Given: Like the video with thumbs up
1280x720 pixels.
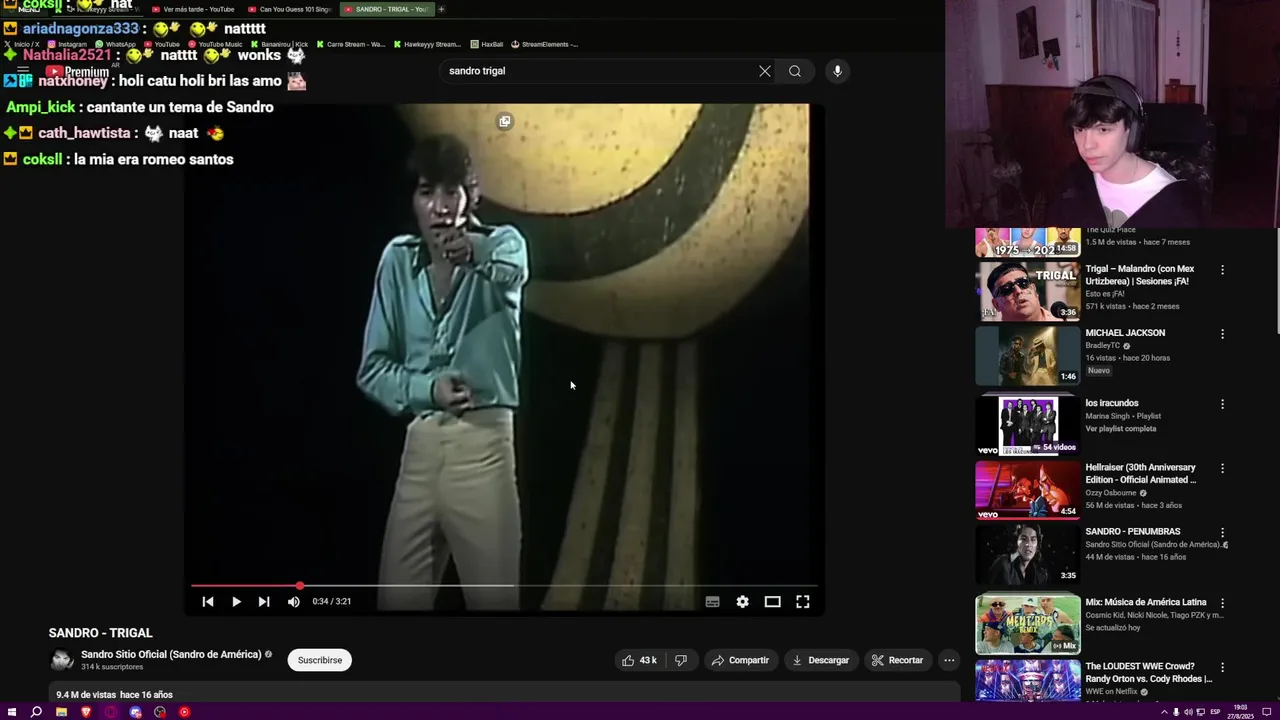Looking at the screenshot, I should pos(639,660).
